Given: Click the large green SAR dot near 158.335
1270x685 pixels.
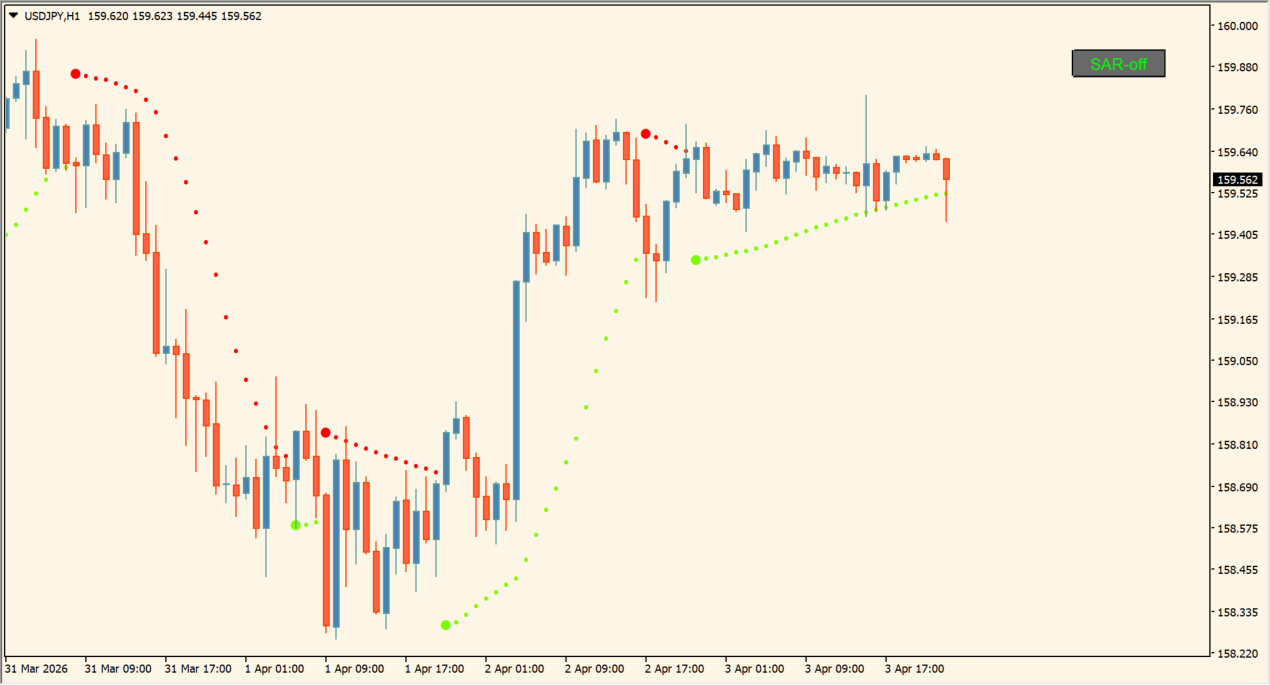Looking at the screenshot, I should (x=445, y=625).
